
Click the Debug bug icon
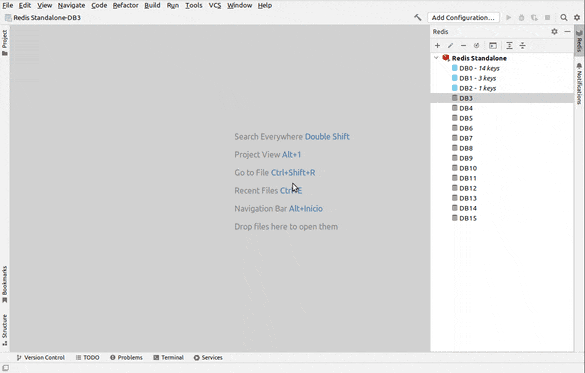(x=522, y=18)
